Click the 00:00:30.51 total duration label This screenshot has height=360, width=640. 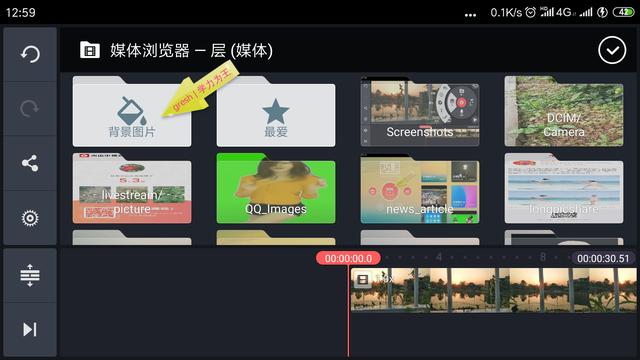coord(603,258)
